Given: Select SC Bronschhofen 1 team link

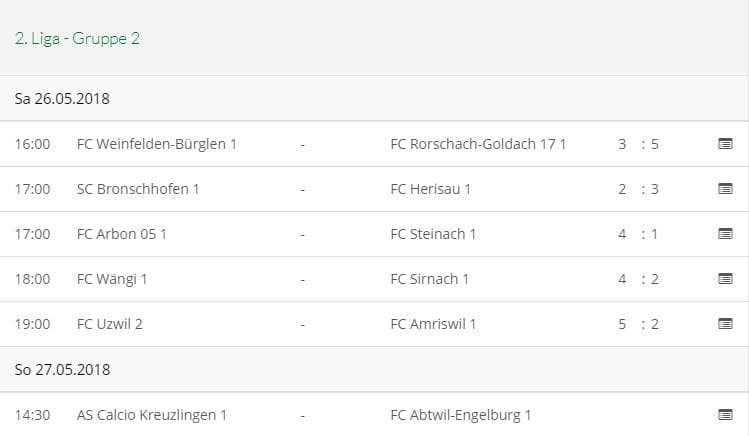Looking at the screenshot, I should click(x=138, y=189).
